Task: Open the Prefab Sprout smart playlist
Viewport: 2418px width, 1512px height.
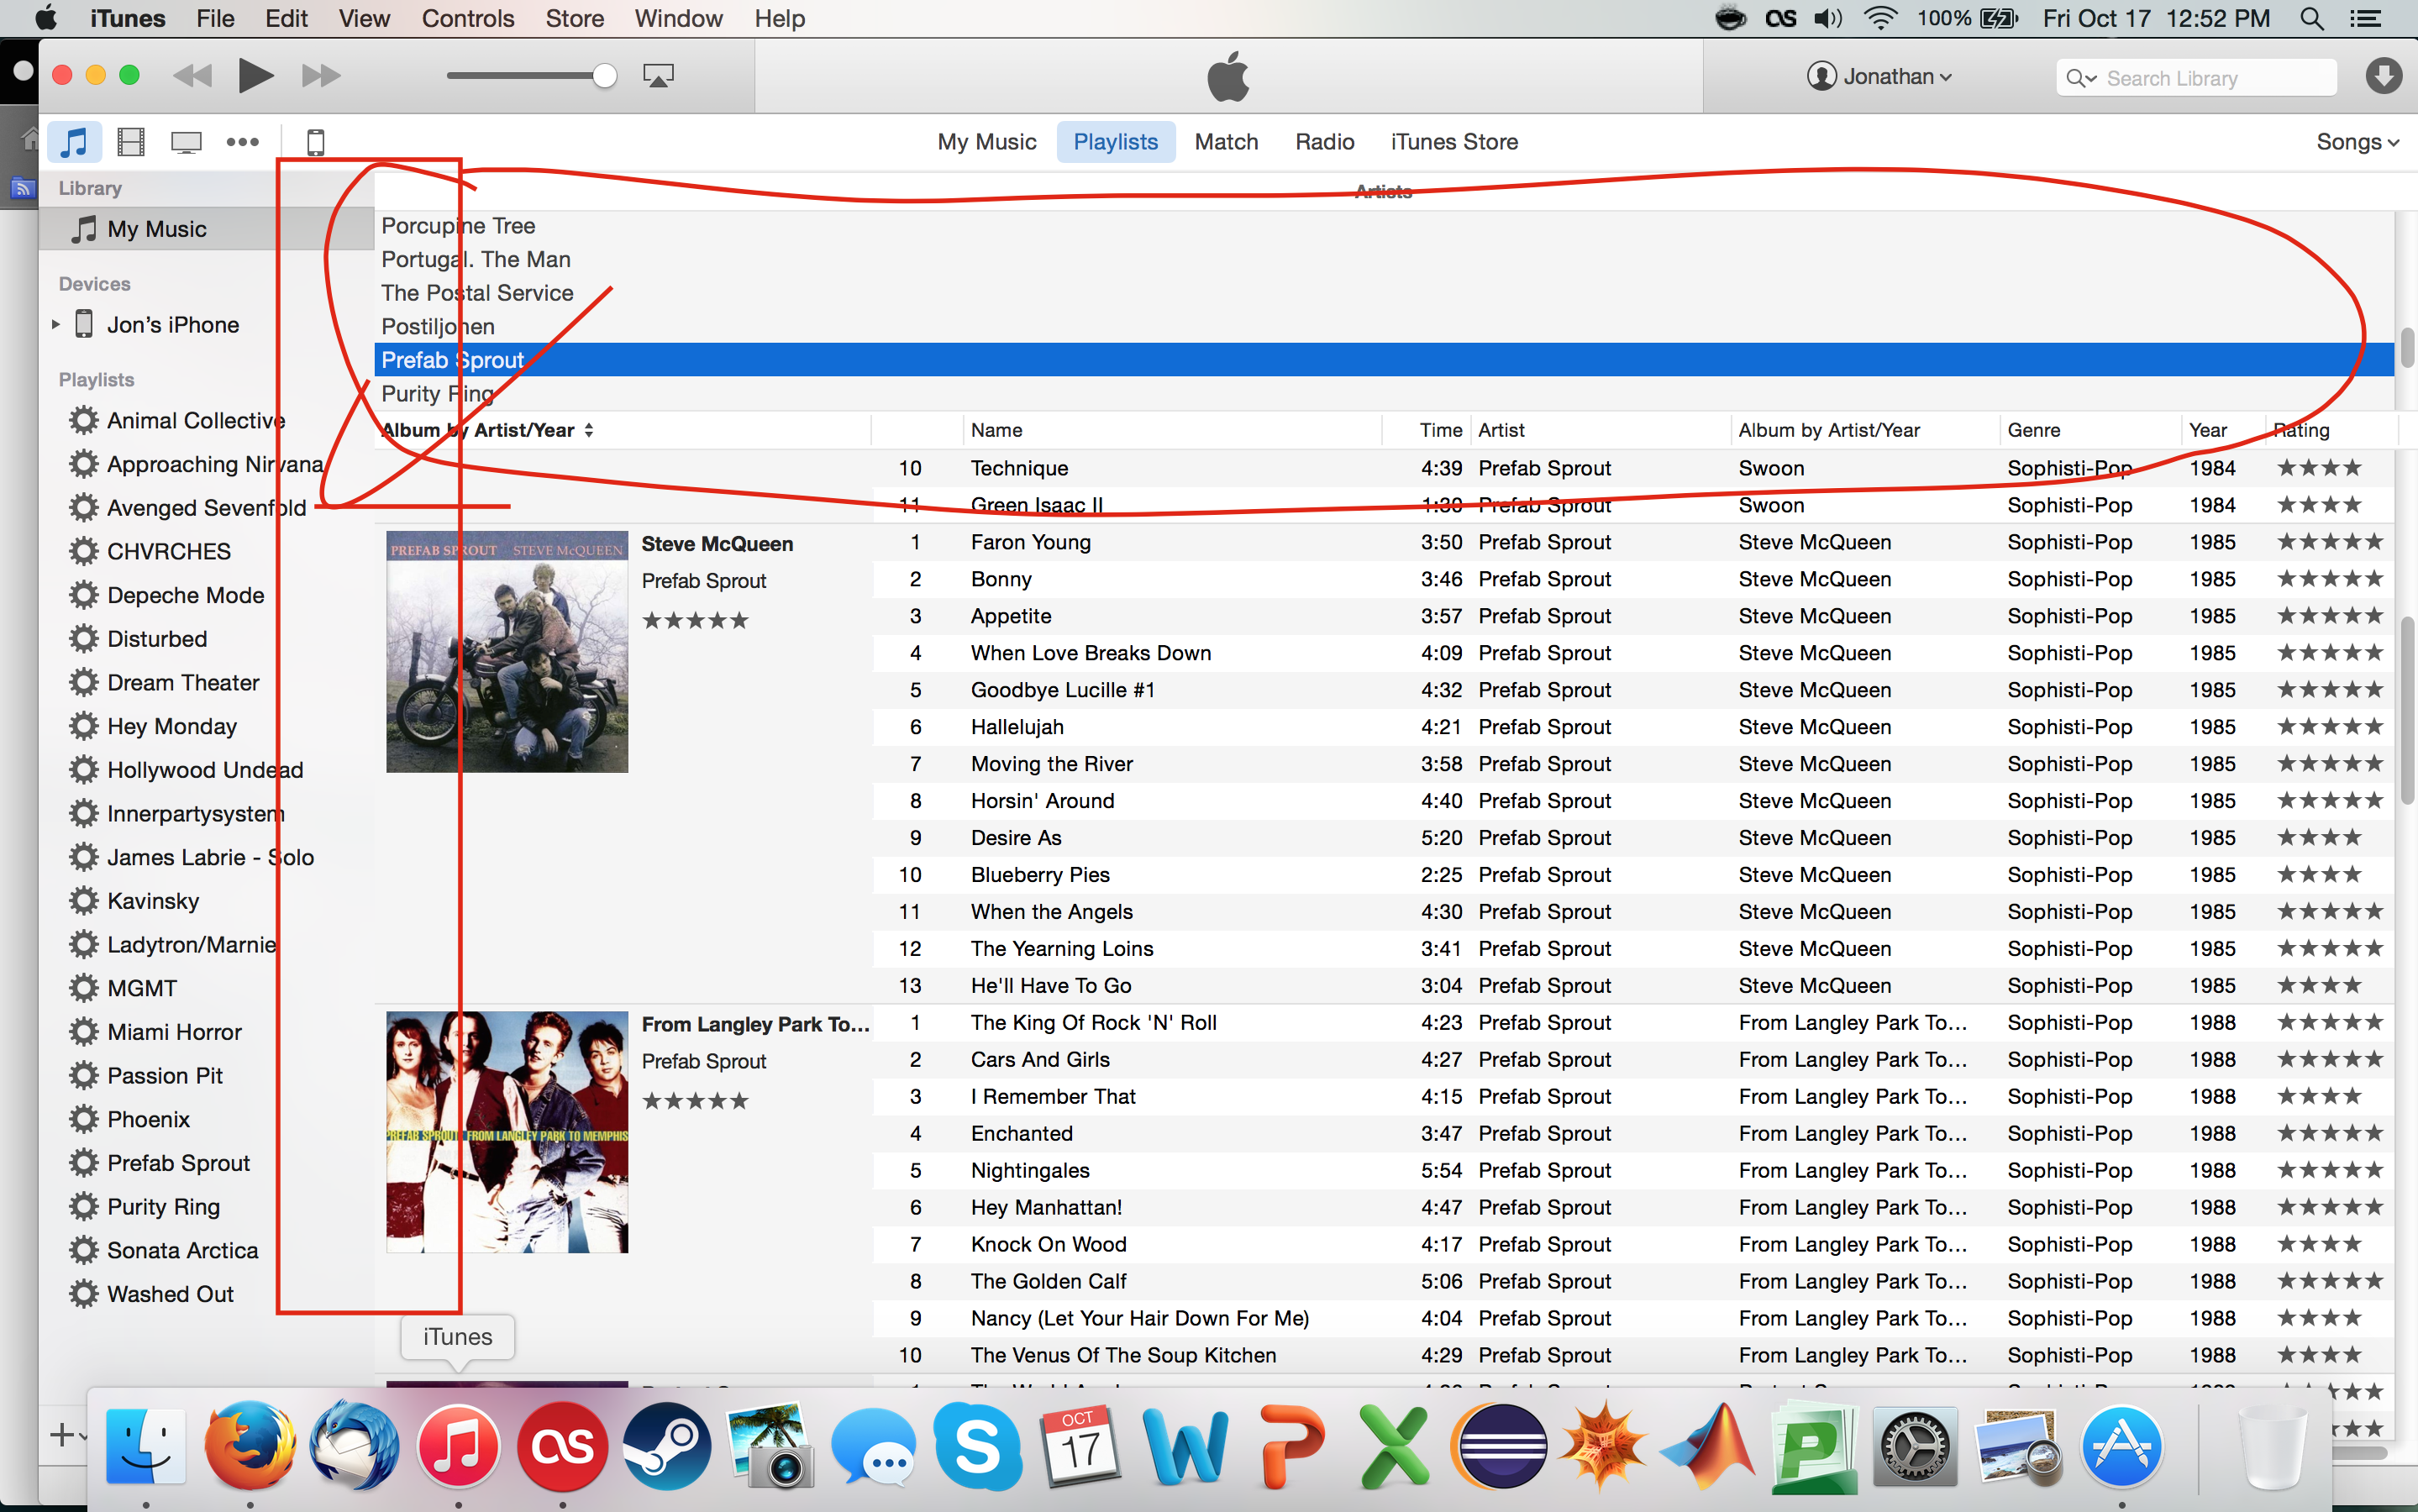Action: (178, 1163)
